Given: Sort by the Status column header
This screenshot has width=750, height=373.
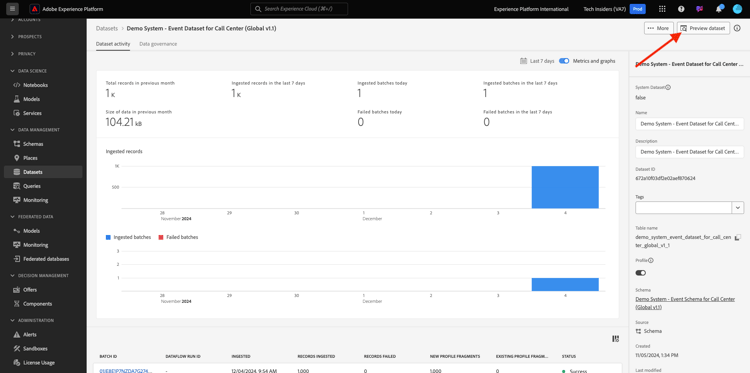Looking at the screenshot, I should coord(569,357).
